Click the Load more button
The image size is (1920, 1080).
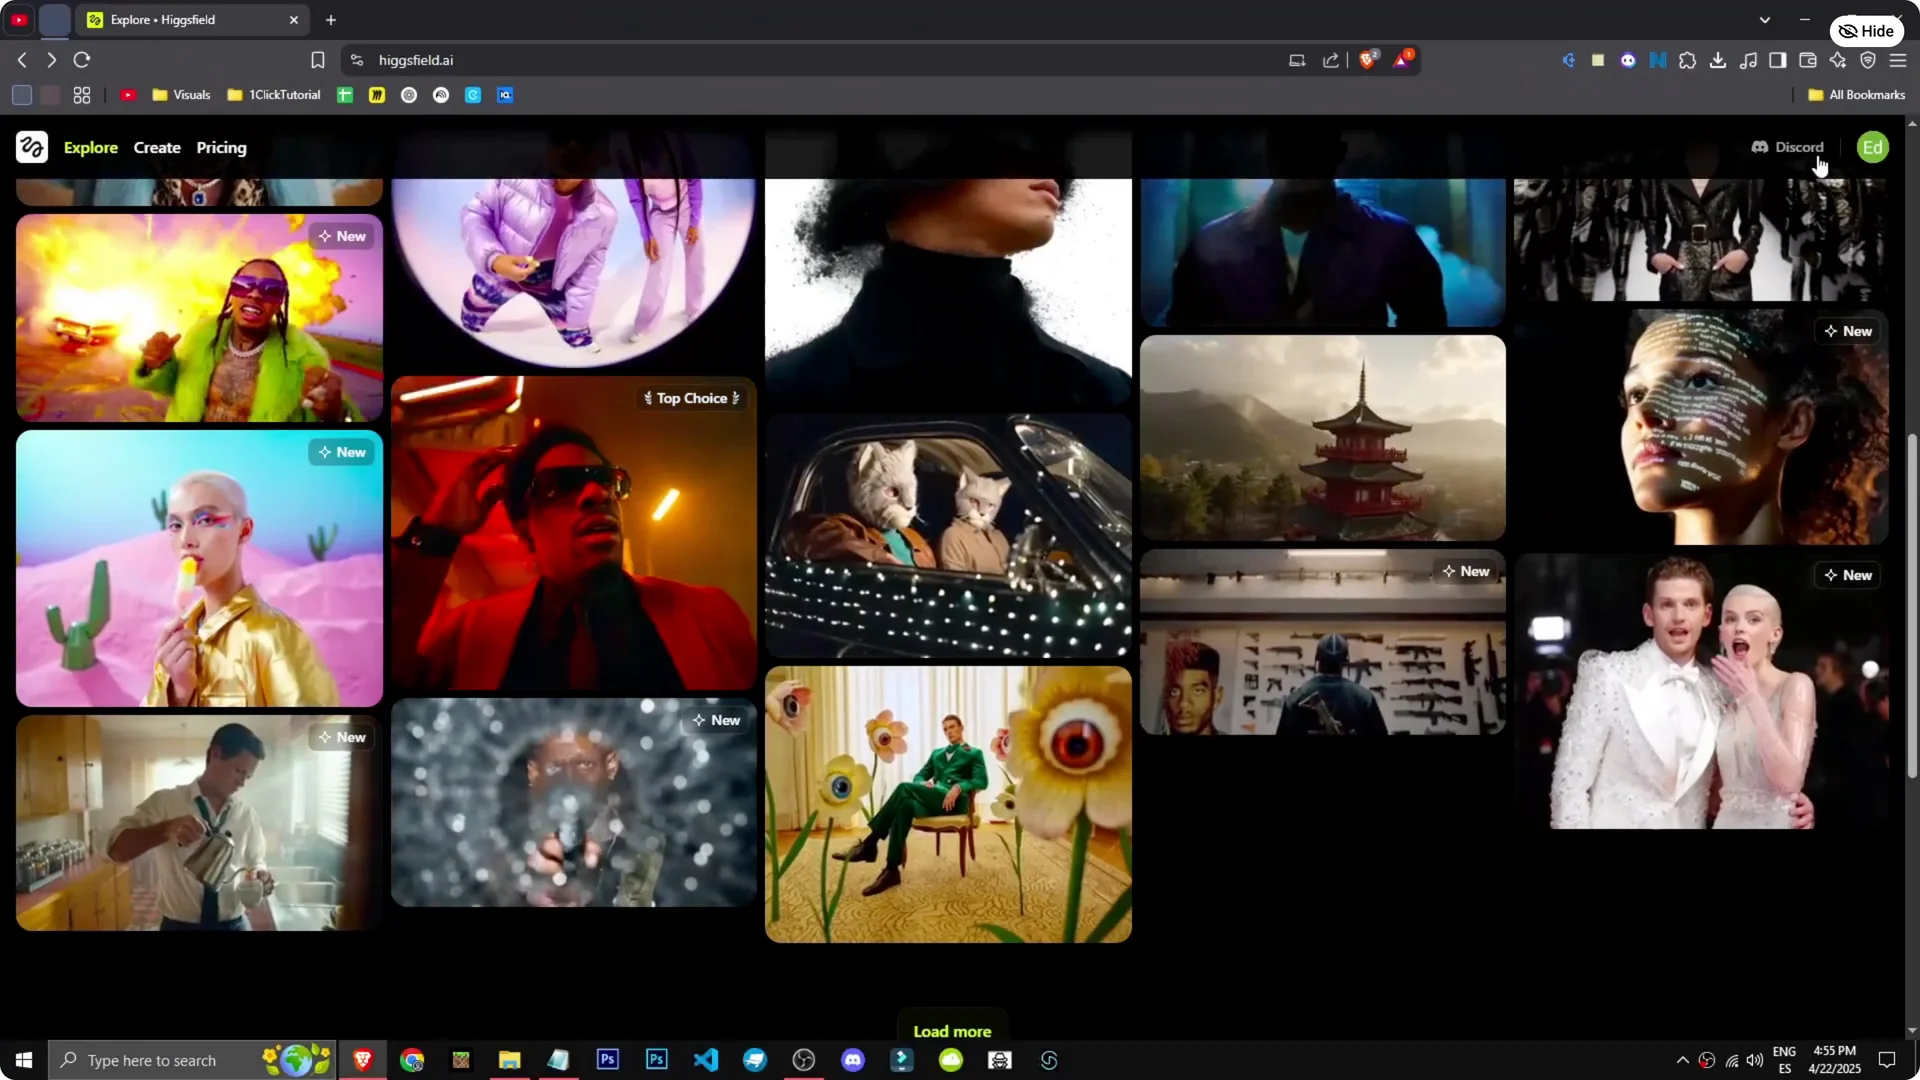951,1030
